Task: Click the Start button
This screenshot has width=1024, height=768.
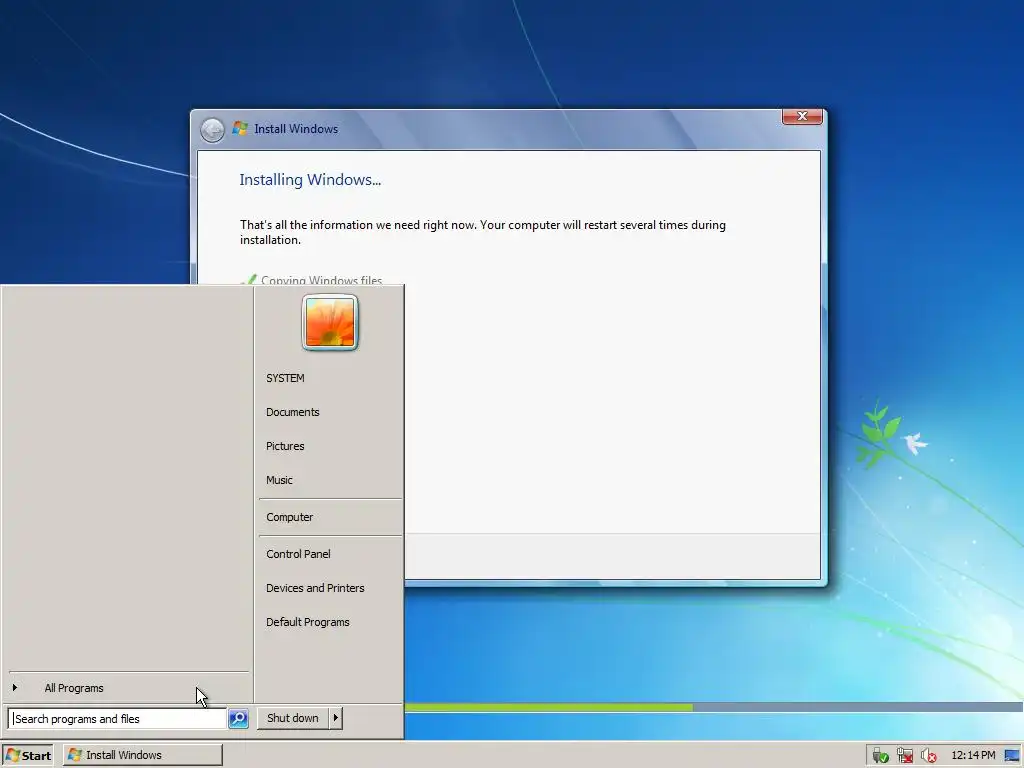Action: [x=28, y=755]
